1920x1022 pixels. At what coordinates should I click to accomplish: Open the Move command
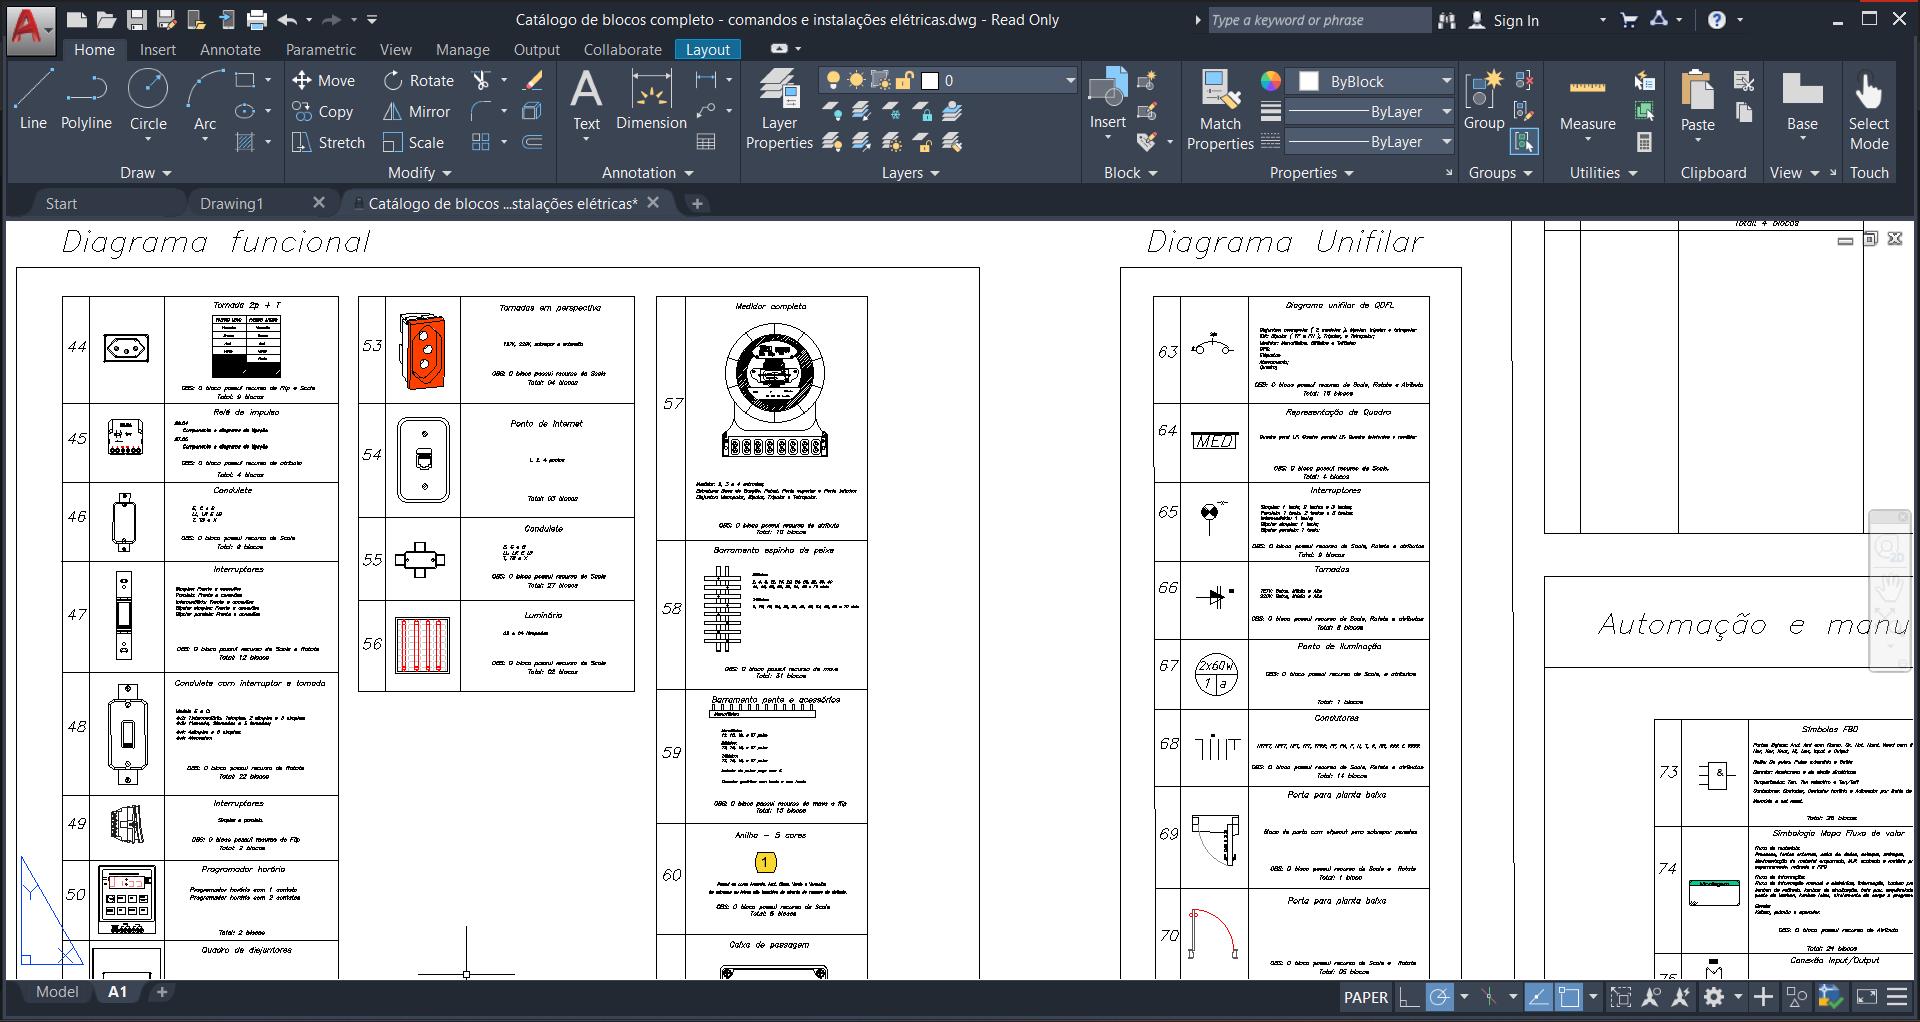click(x=324, y=80)
